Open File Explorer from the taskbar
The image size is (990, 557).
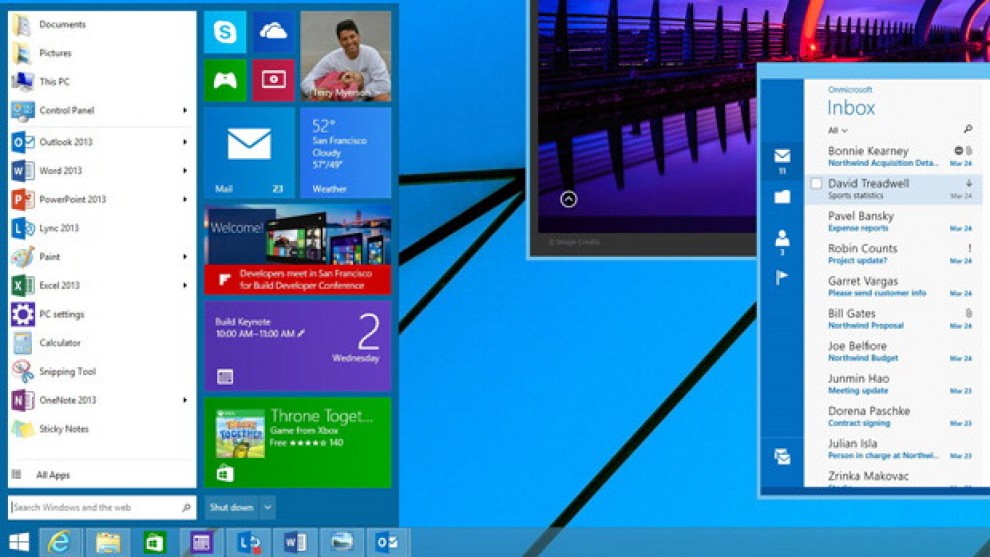107,542
